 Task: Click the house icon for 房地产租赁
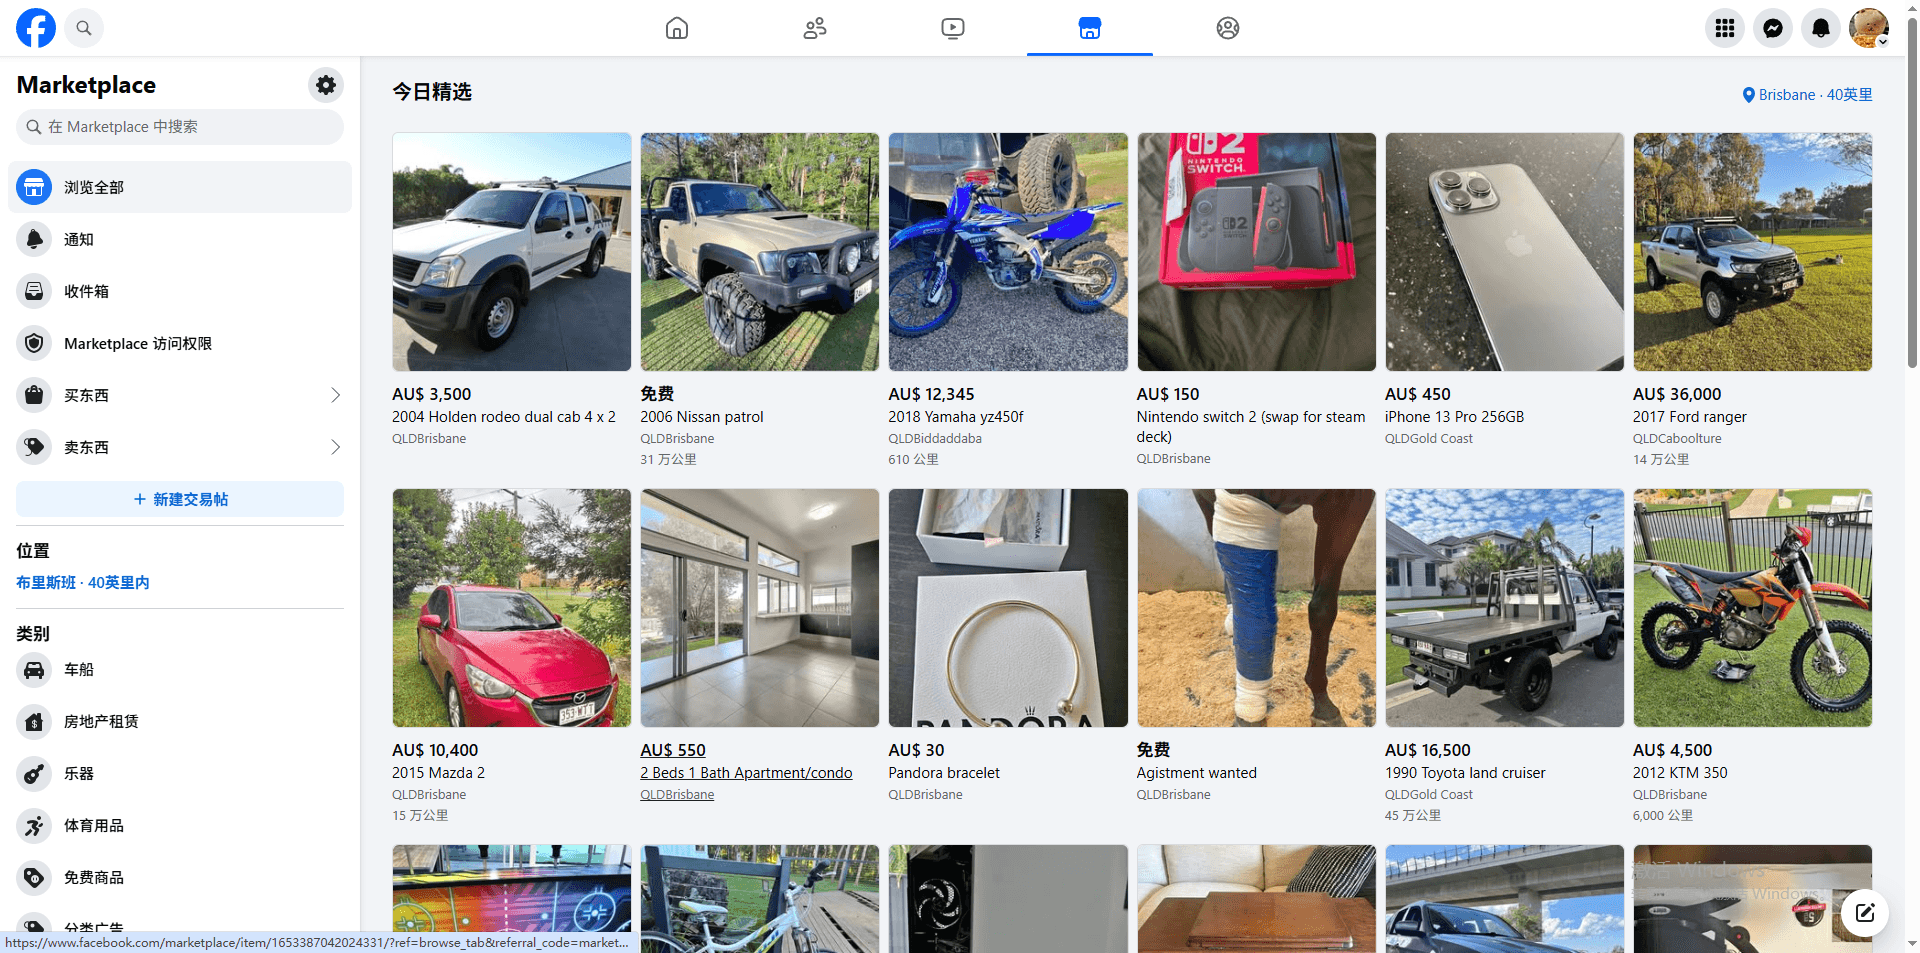tap(34, 721)
